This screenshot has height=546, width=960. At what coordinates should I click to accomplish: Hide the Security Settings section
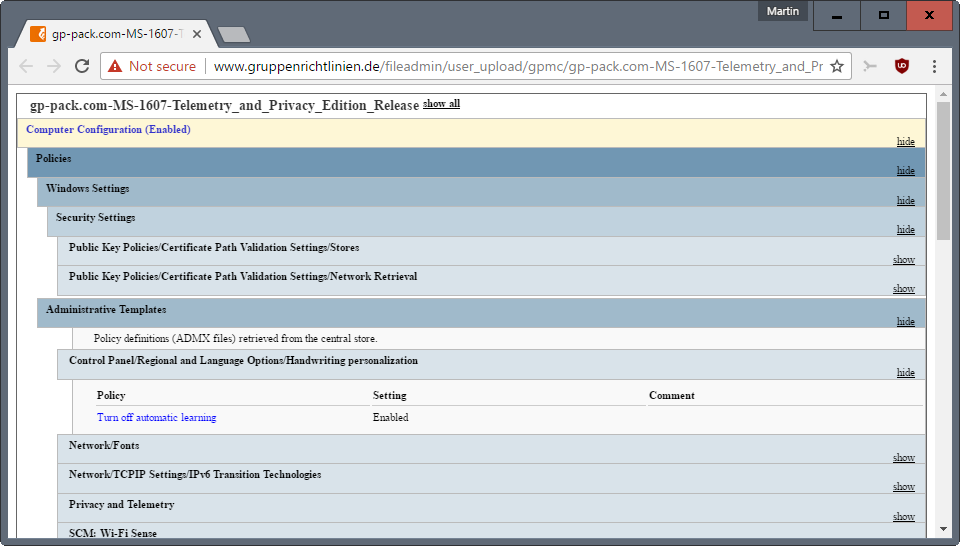coord(906,230)
